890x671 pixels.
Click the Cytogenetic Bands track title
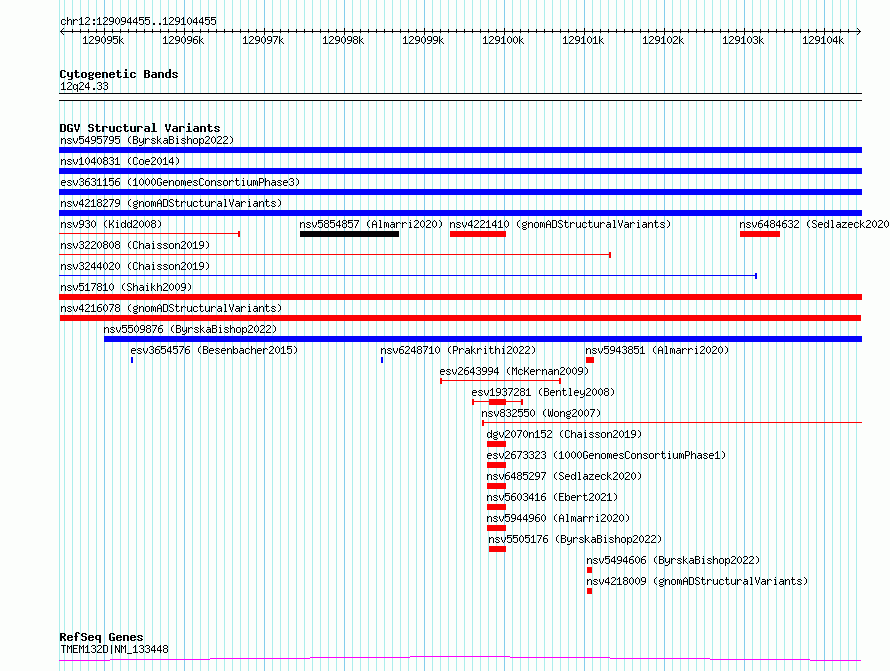tap(119, 74)
